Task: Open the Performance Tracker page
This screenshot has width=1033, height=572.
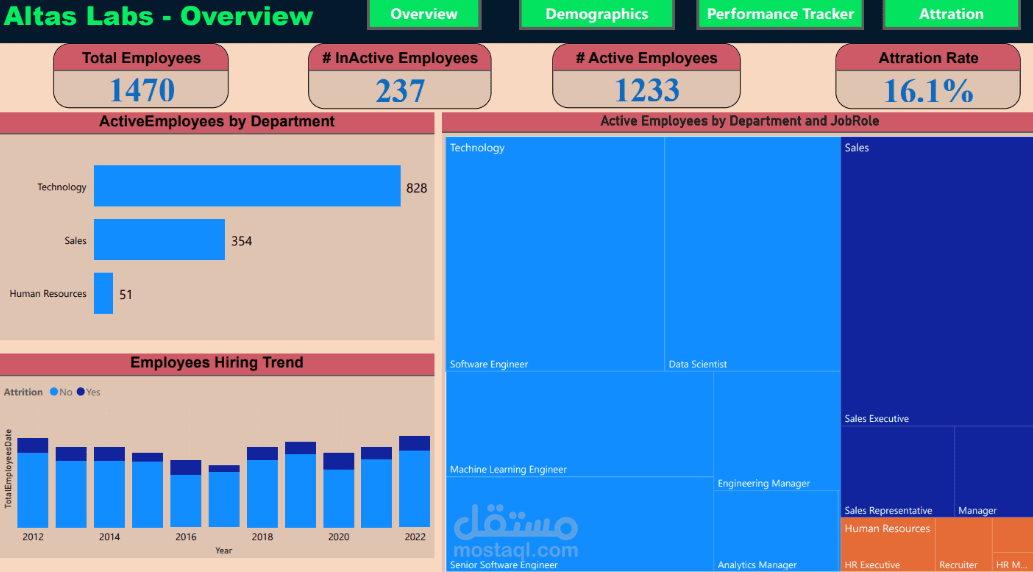Action: [781, 14]
